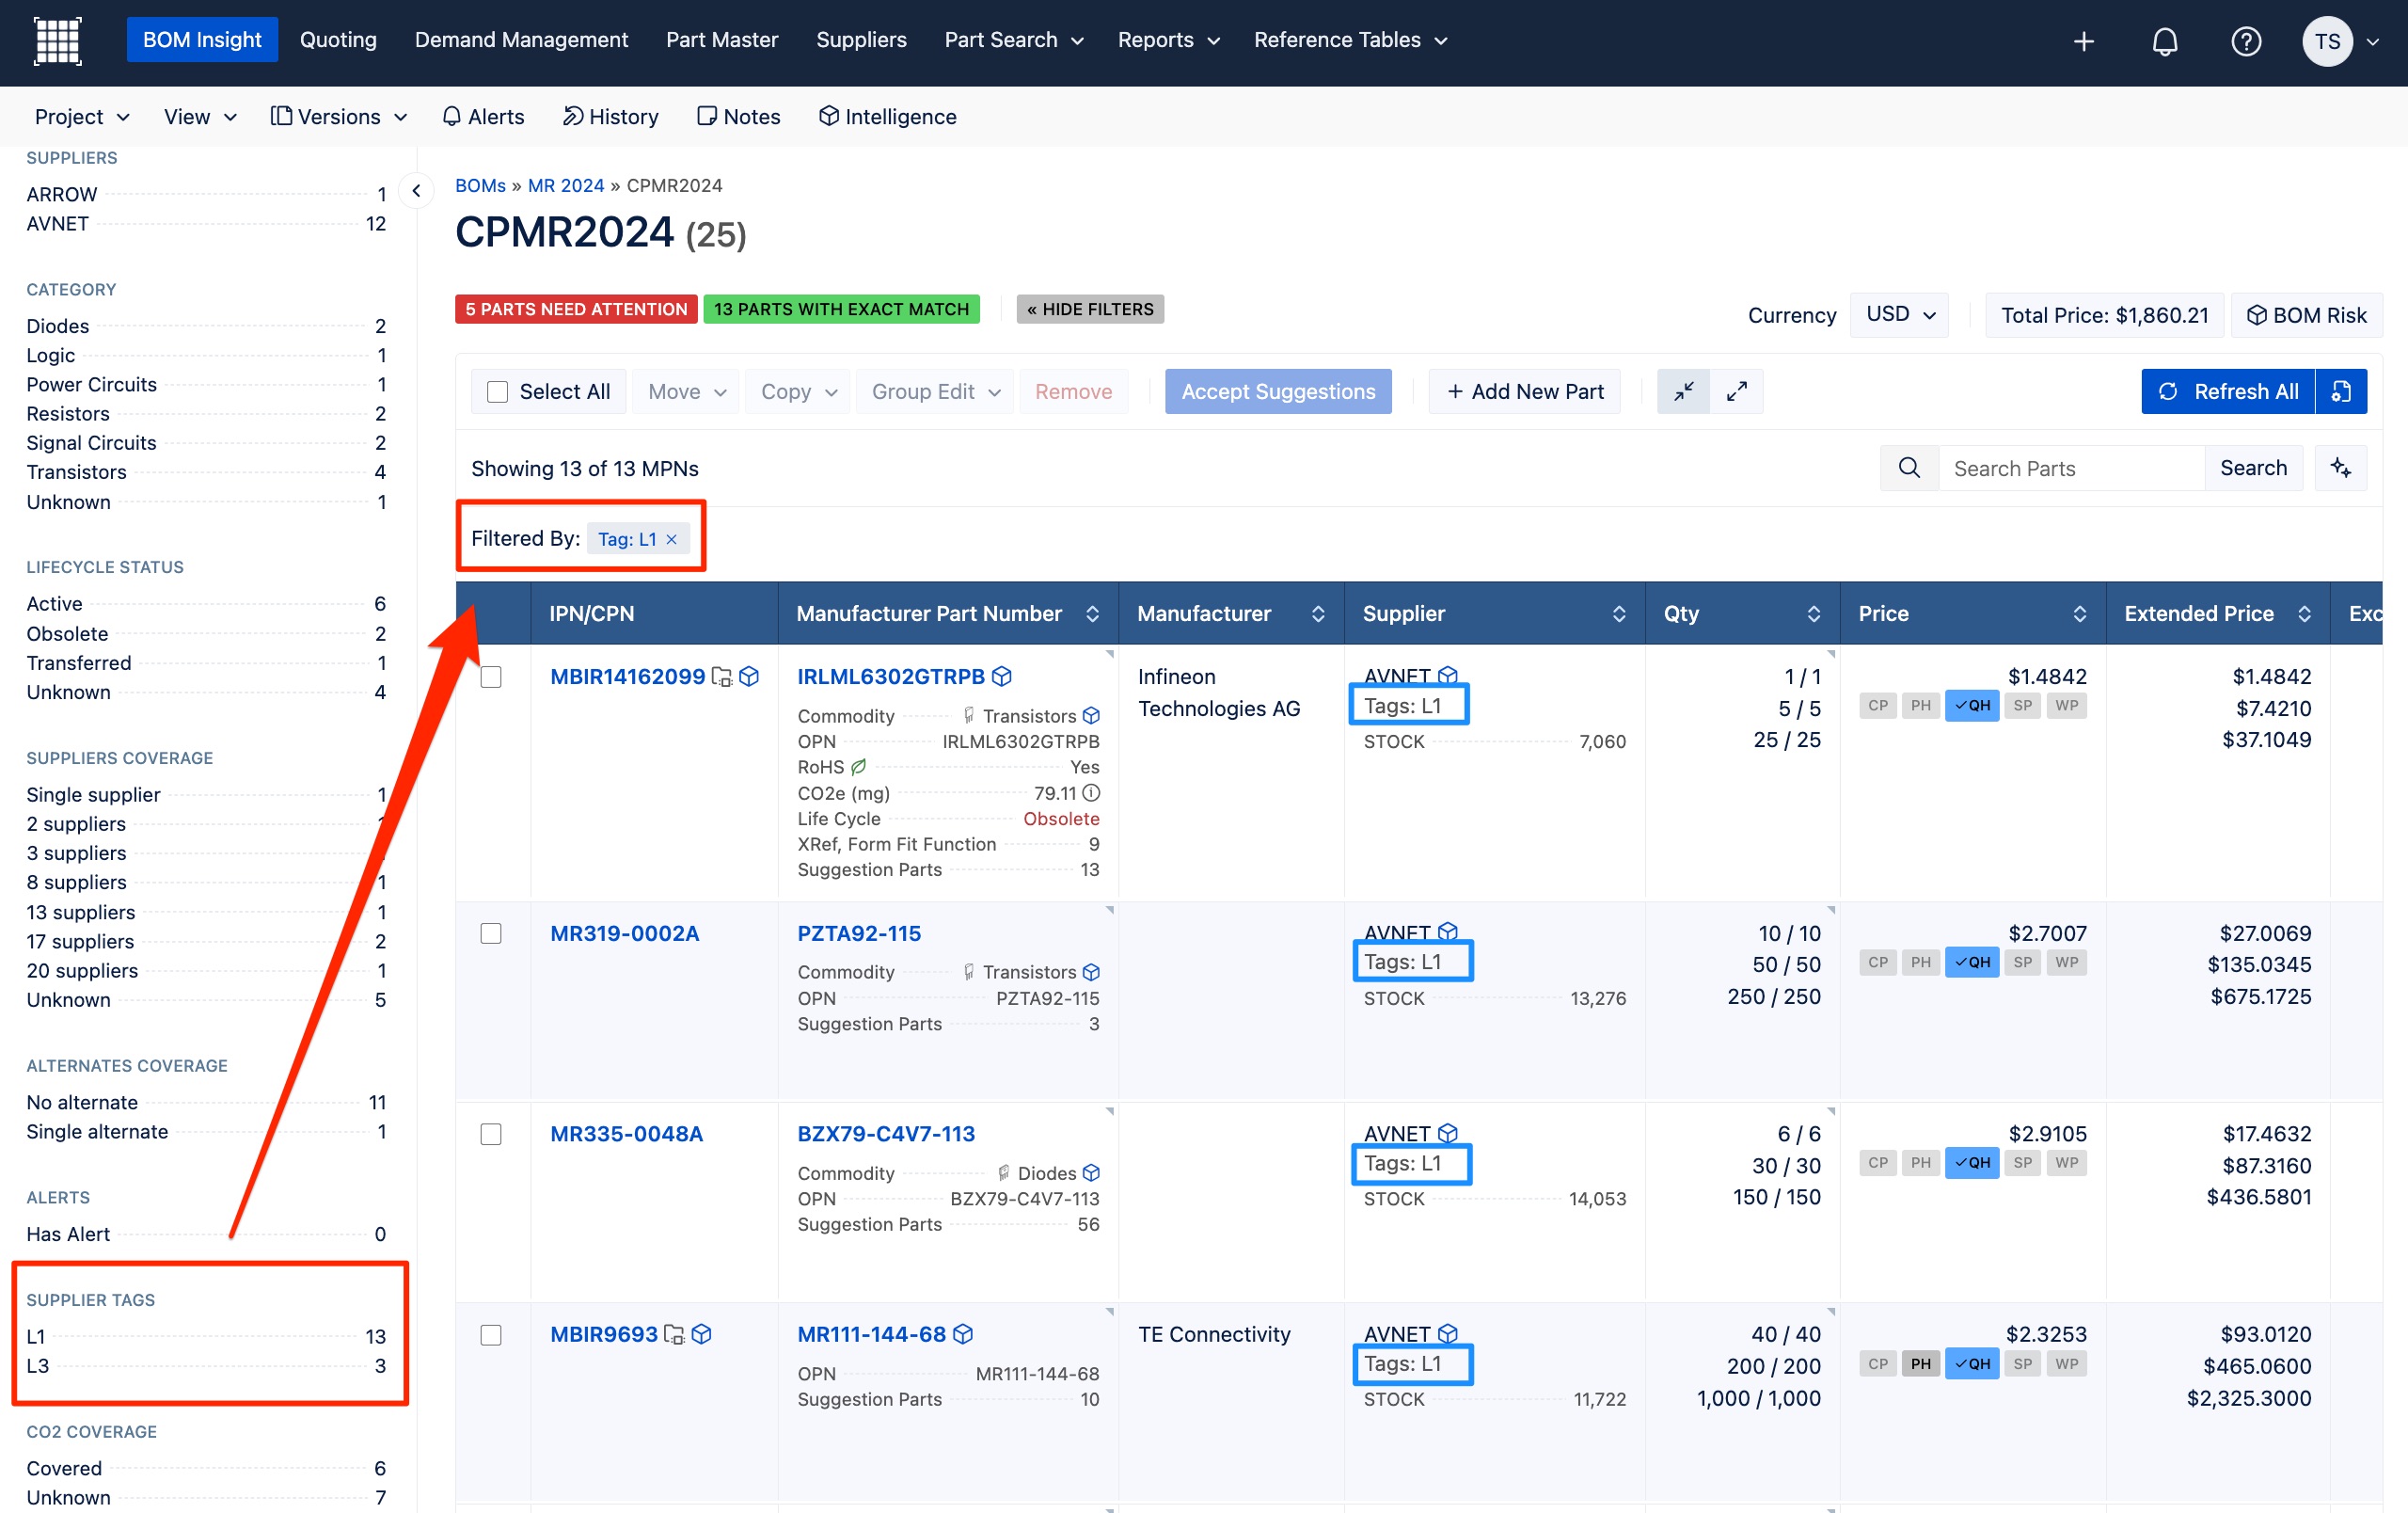Check the Select All checkbox
2408x1513 pixels.
pyautogui.click(x=497, y=392)
